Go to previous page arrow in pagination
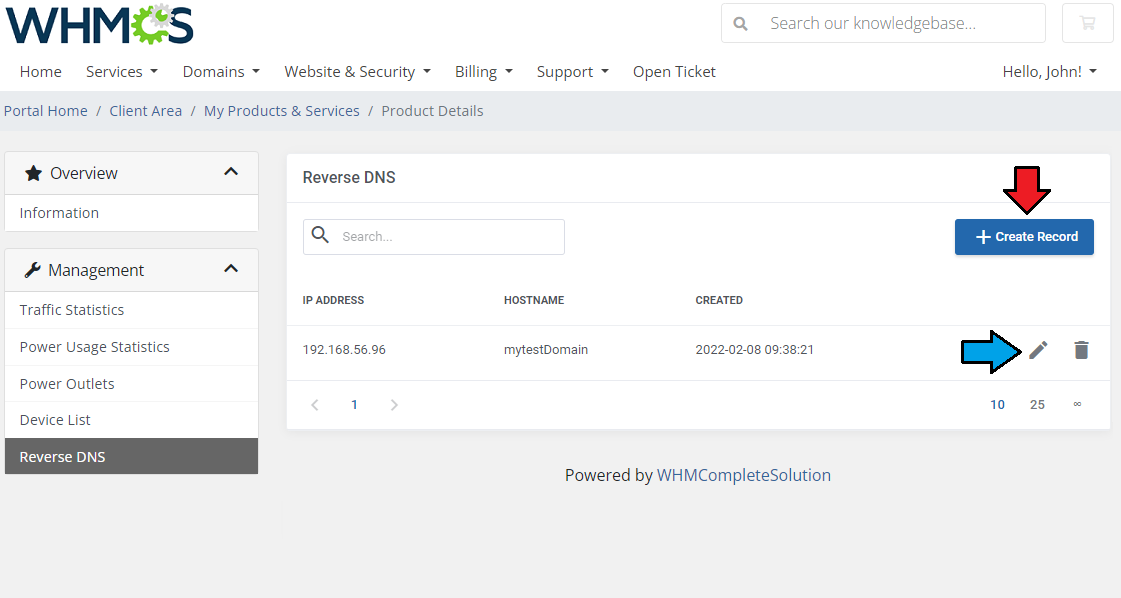The width and height of the screenshot is (1121, 598). click(315, 405)
